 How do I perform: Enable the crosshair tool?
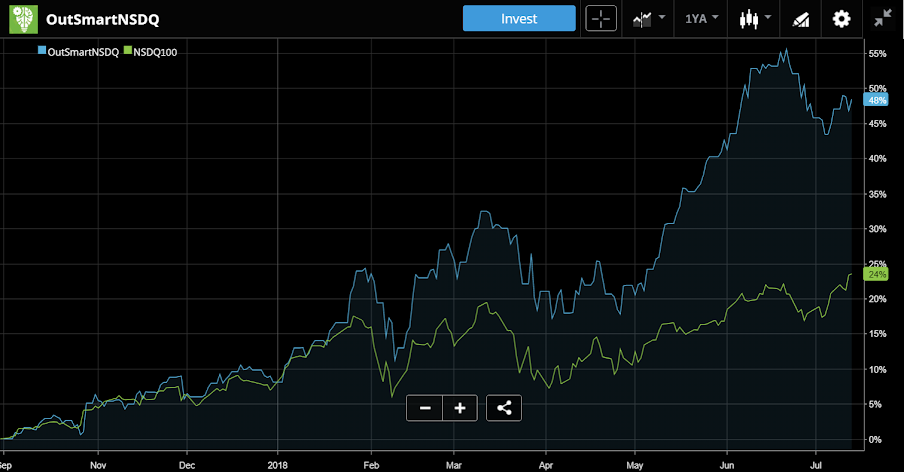[x=601, y=18]
